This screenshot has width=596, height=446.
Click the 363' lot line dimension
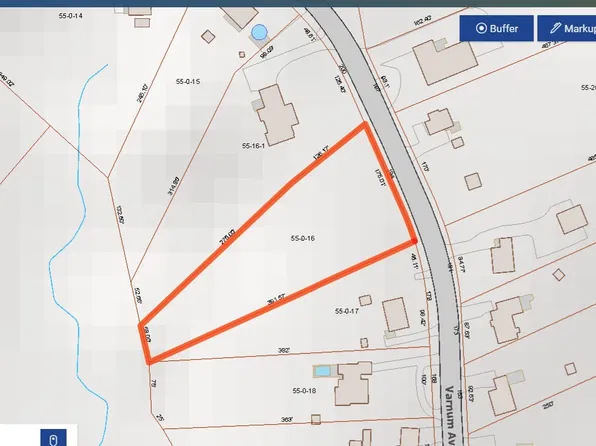click(x=287, y=419)
